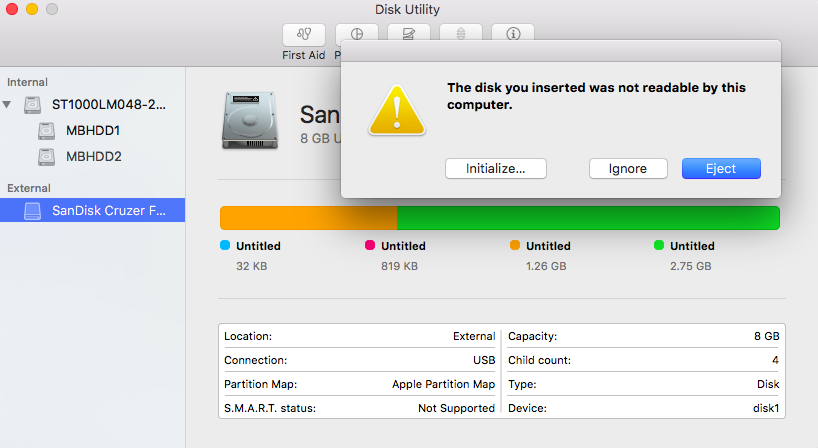Select the green partition bar segment
The image size is (818, 448).
(x=588, y=218)
